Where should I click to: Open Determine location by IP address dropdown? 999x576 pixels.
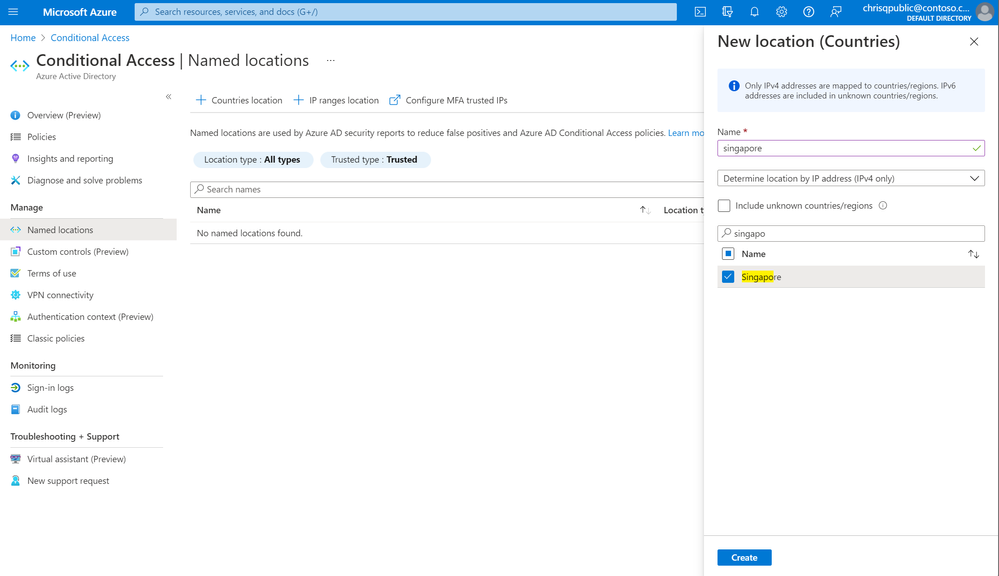pos(851,178)
